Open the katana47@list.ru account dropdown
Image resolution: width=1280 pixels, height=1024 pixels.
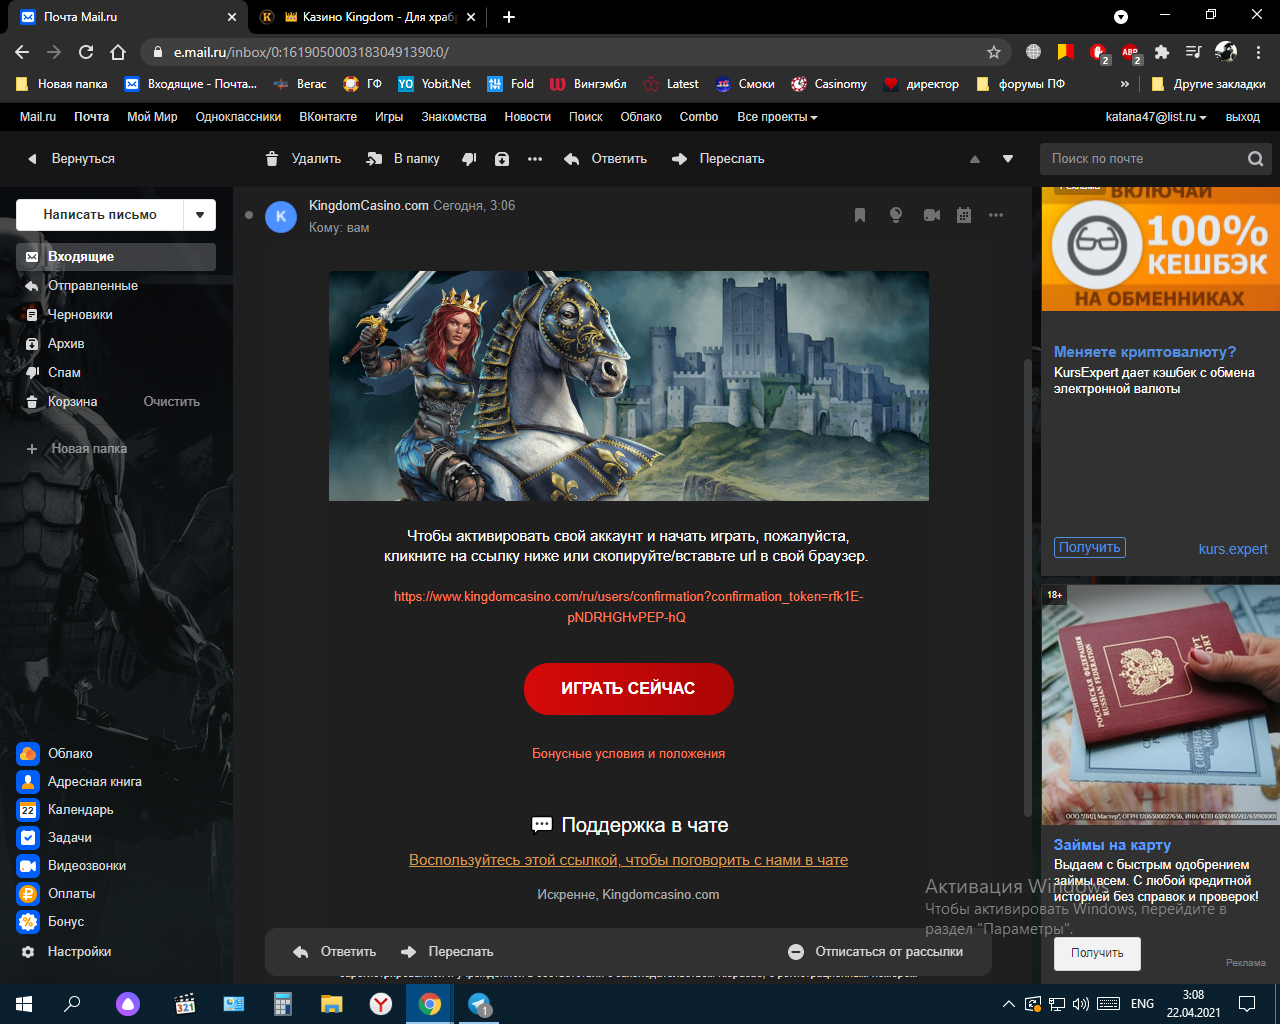click(1156, 117)
